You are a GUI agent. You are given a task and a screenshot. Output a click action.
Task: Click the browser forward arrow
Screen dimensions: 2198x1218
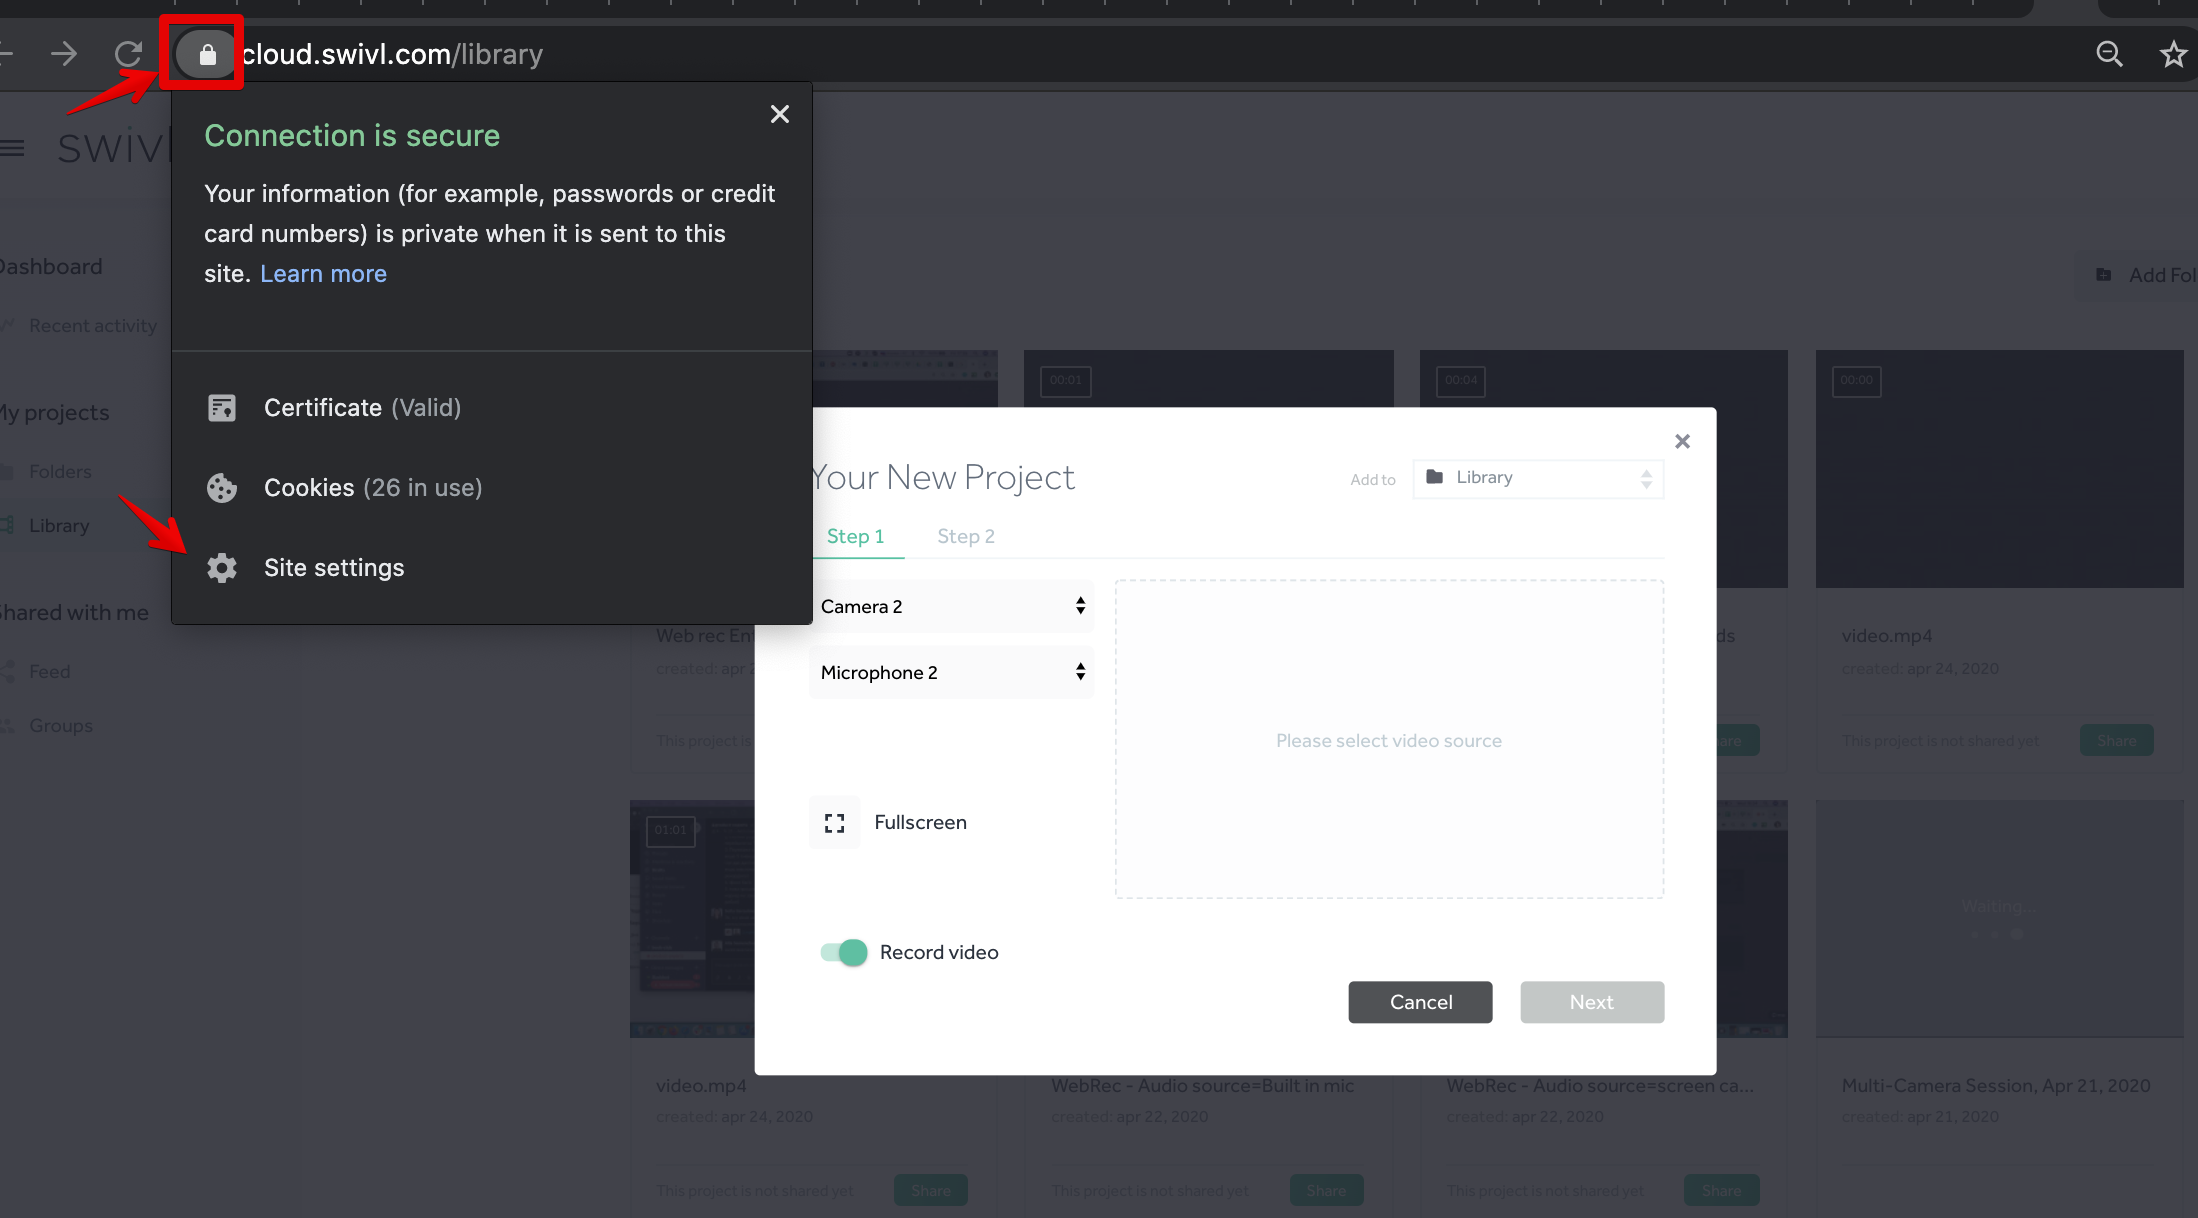point(64,54)
